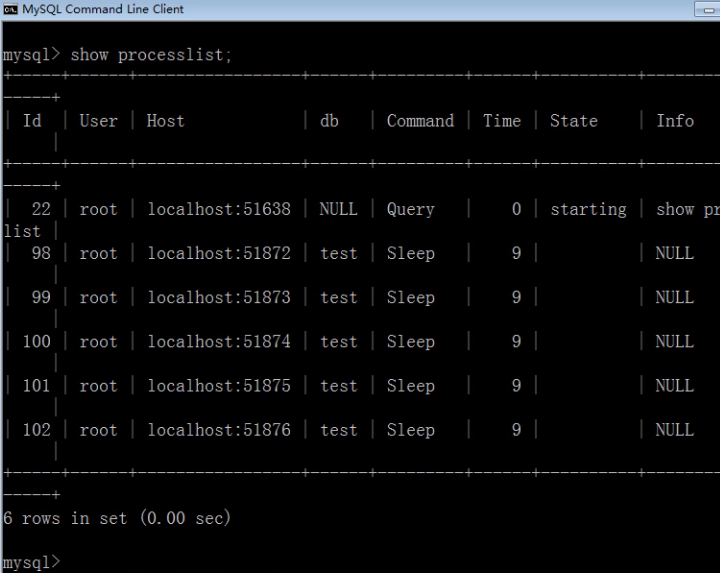Click the 'Query' command in row 22

pos(411,210)
